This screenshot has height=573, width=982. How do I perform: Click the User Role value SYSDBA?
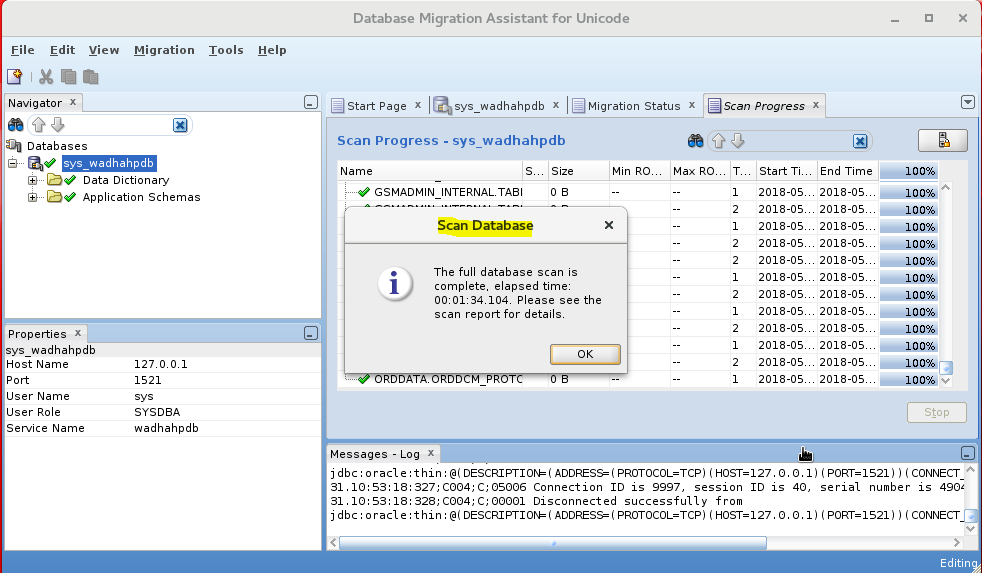pos(157,412)
